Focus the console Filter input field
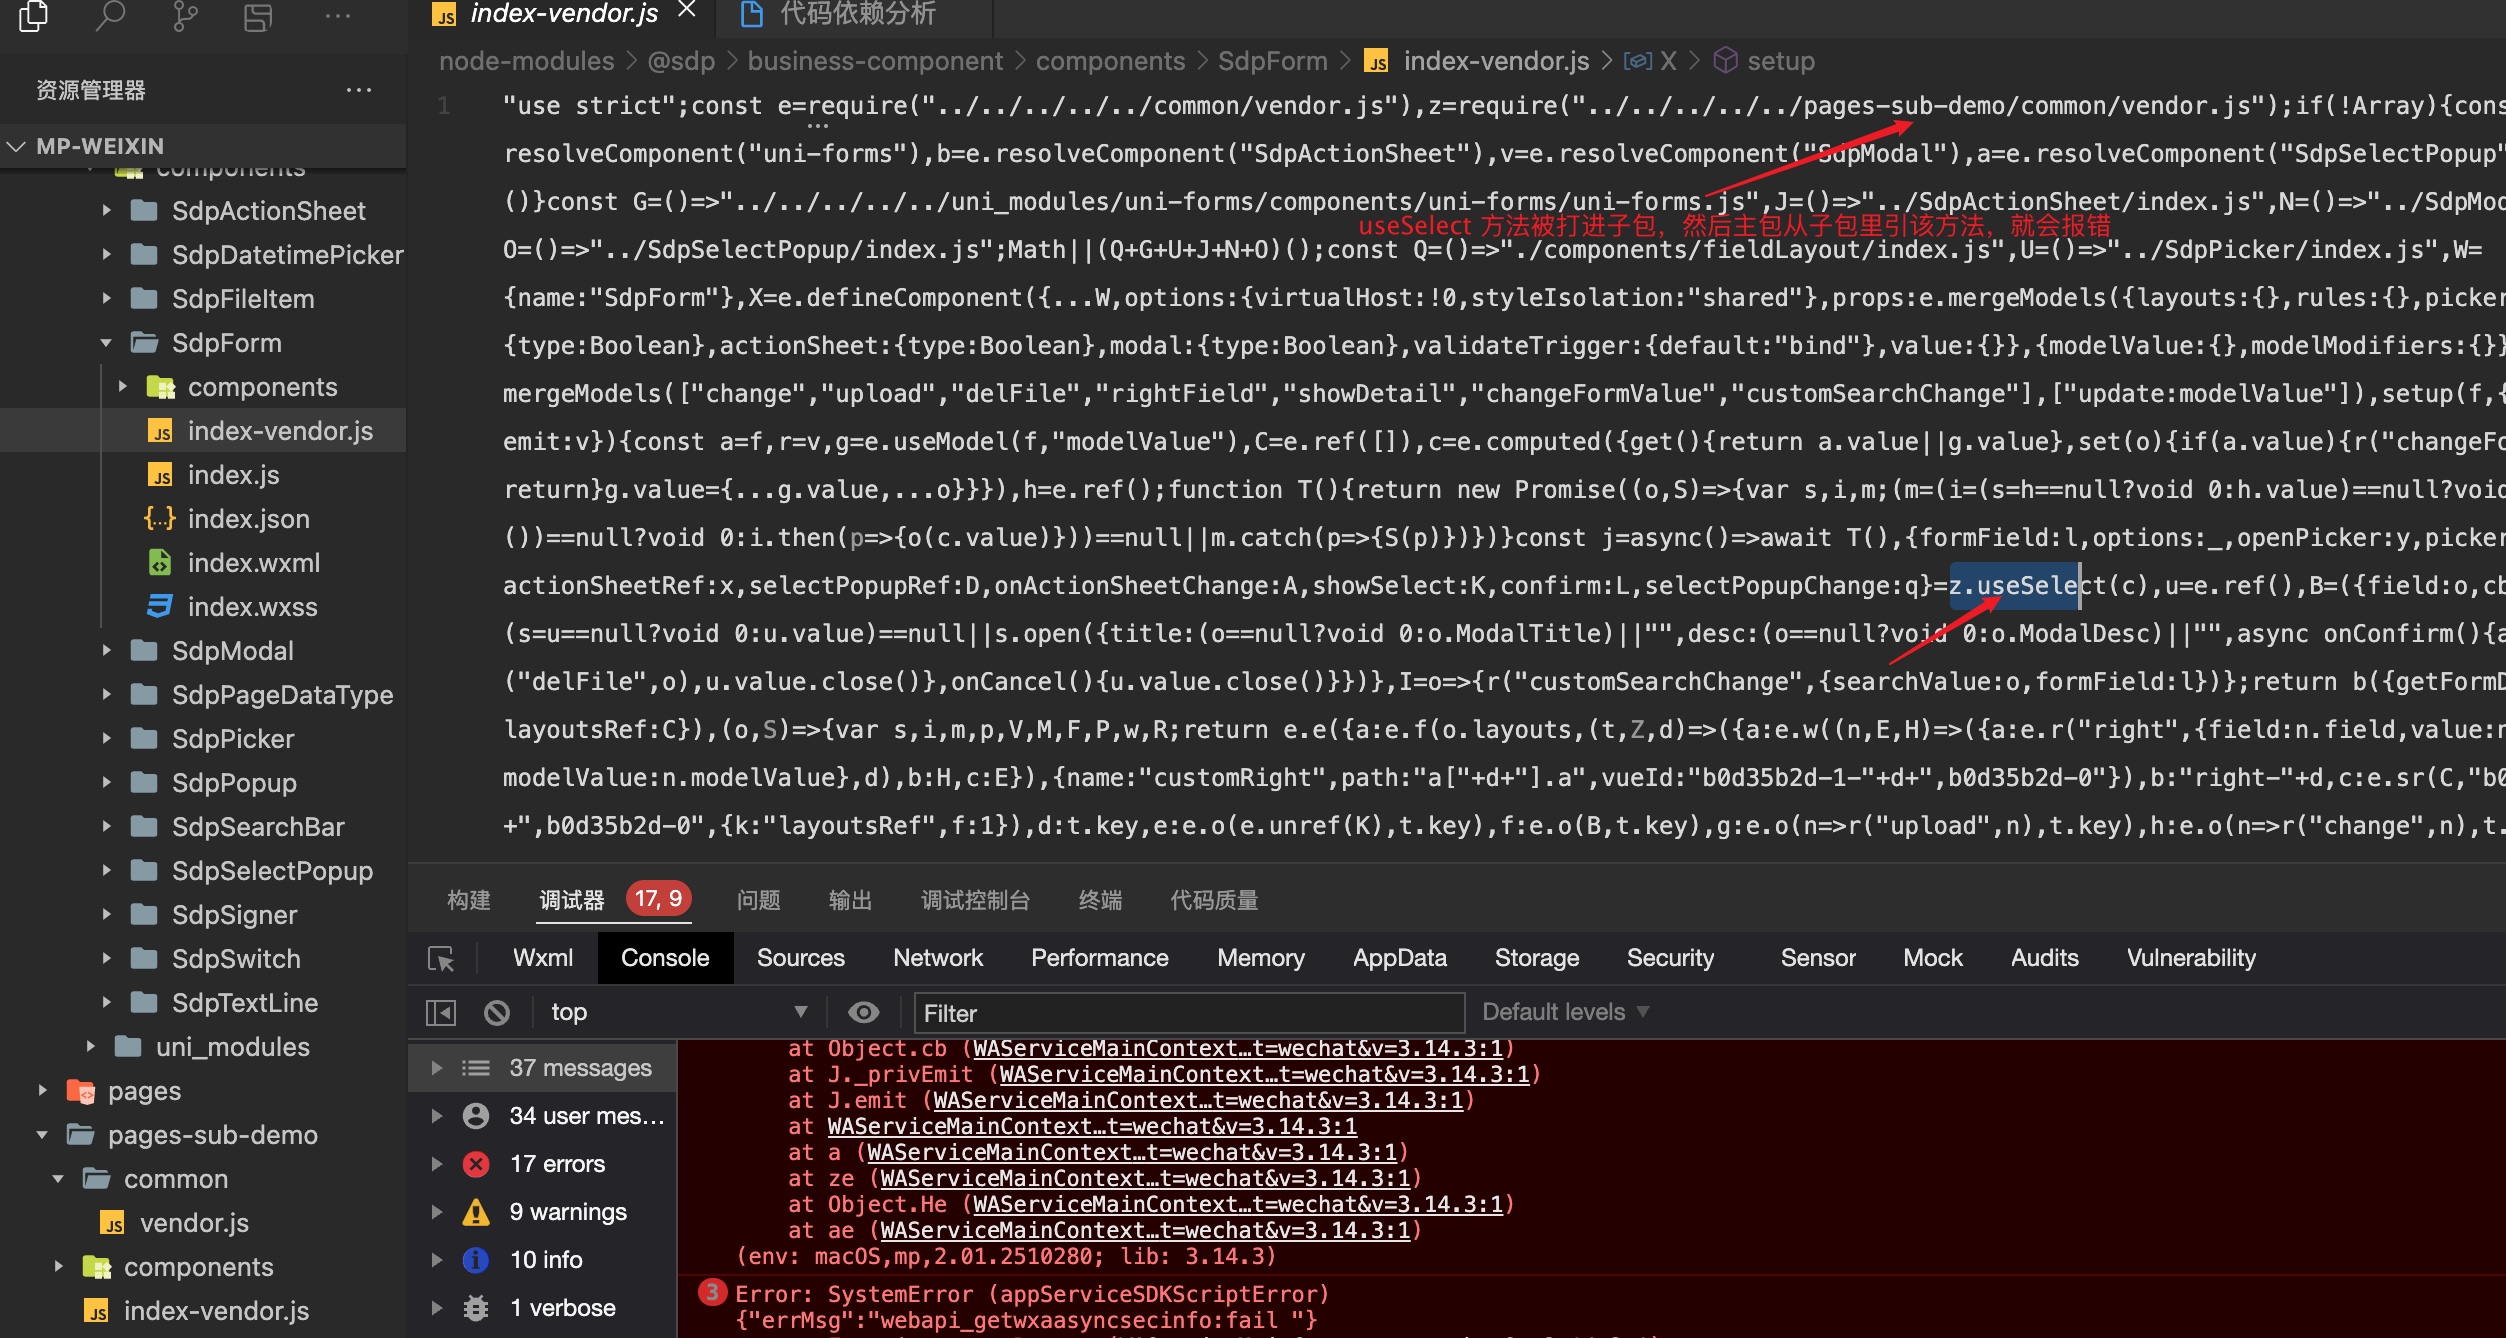 1188,1013
